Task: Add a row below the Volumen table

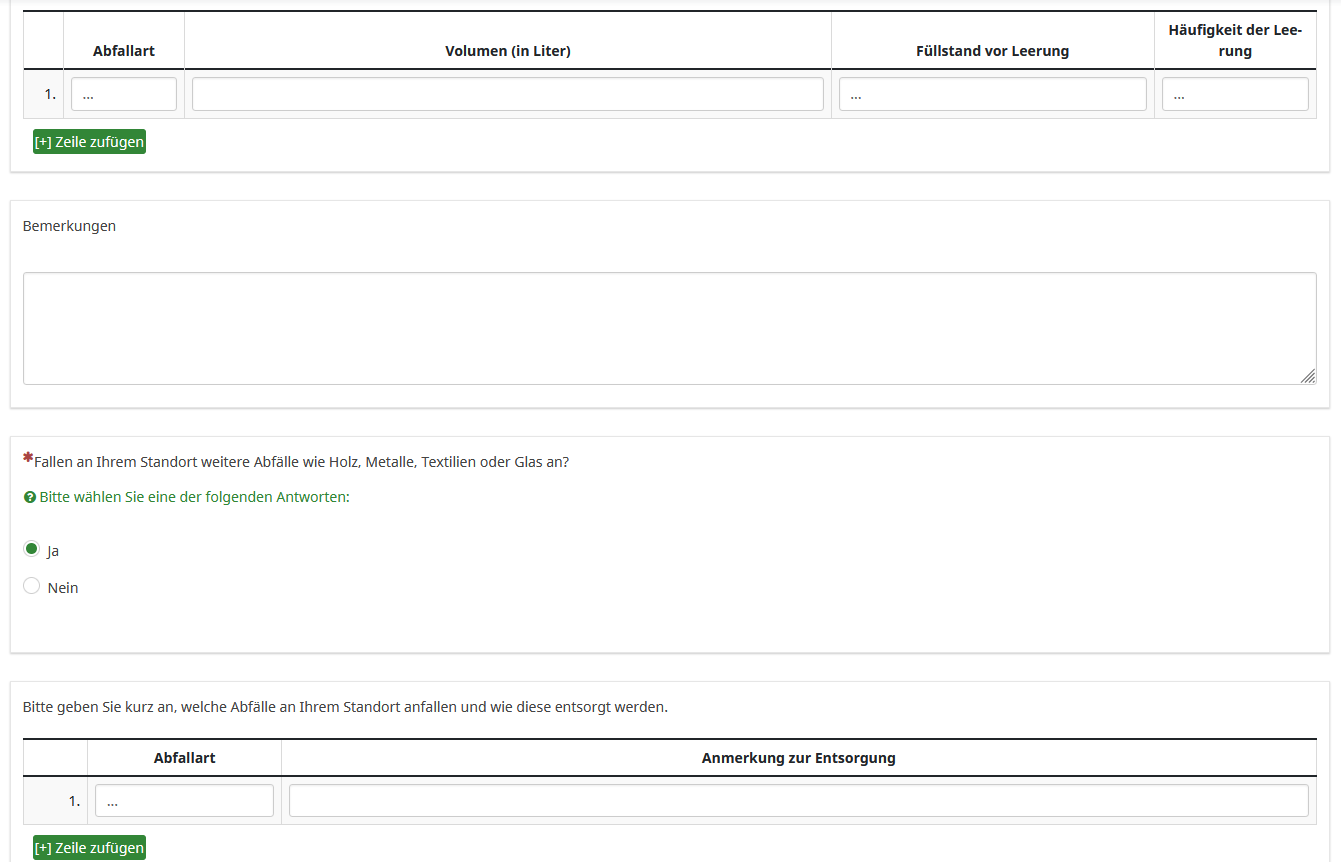Action: (89, 142)
